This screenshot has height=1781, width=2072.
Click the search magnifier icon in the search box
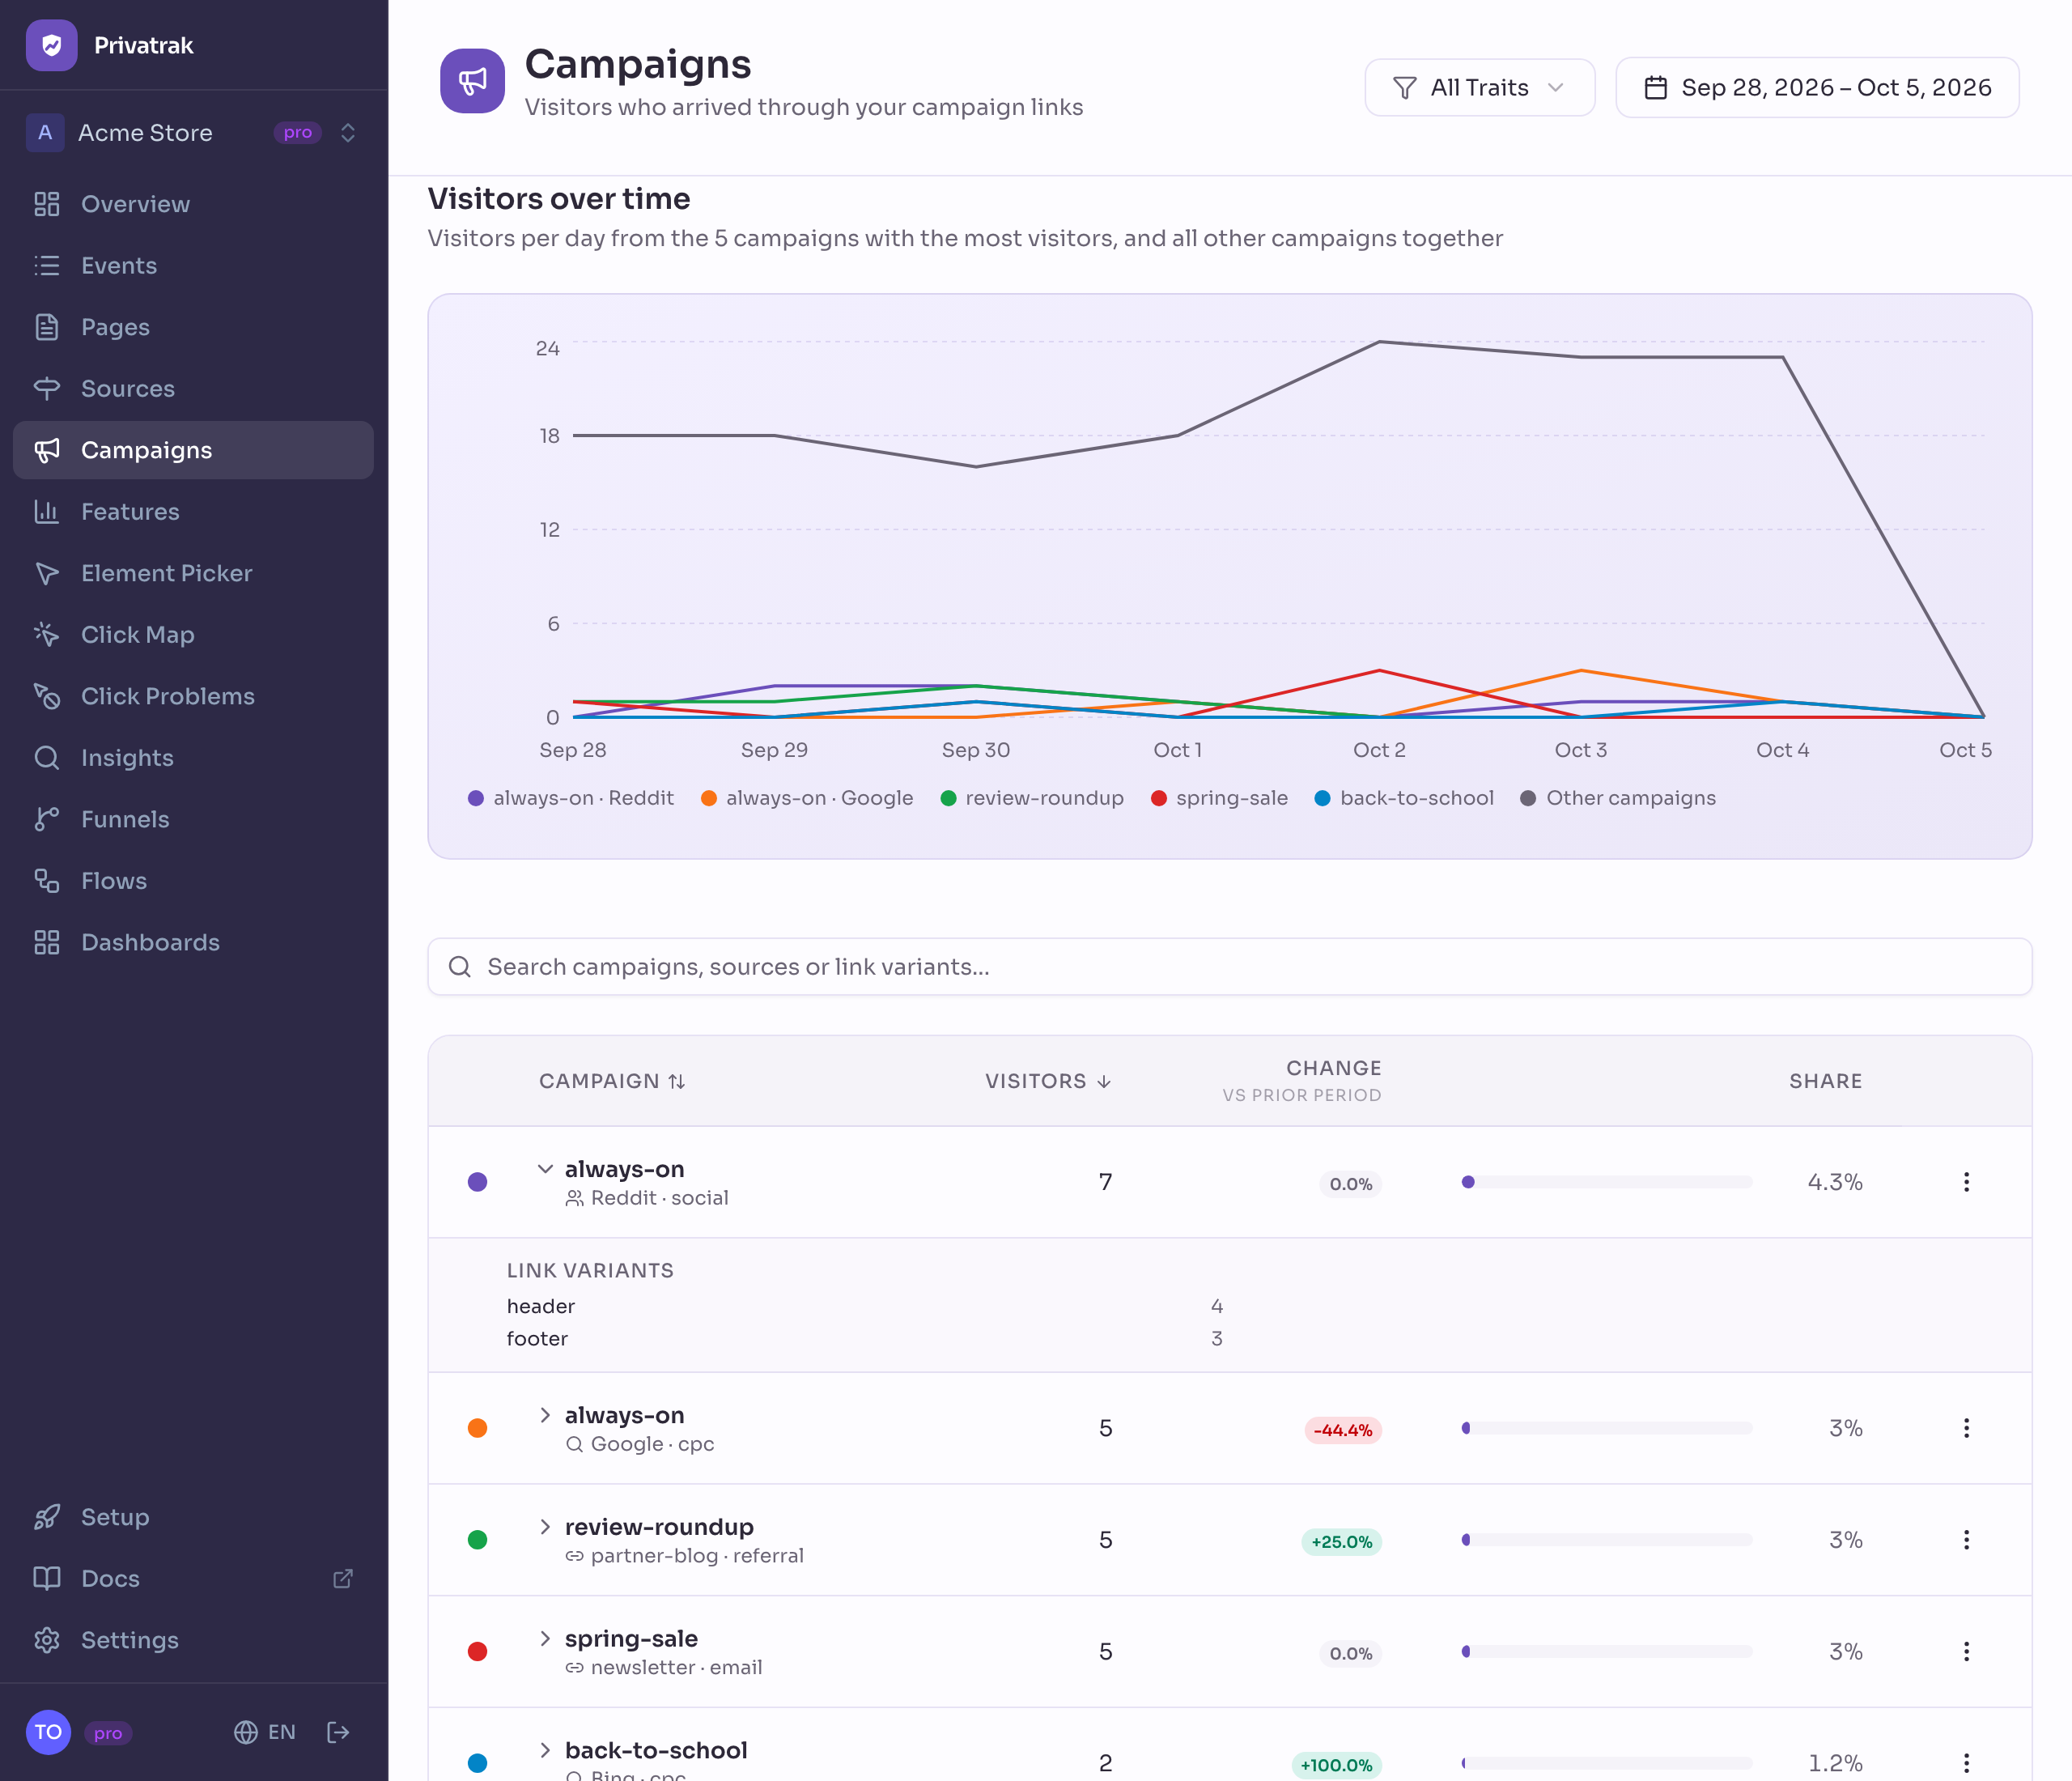coord(460,966)
